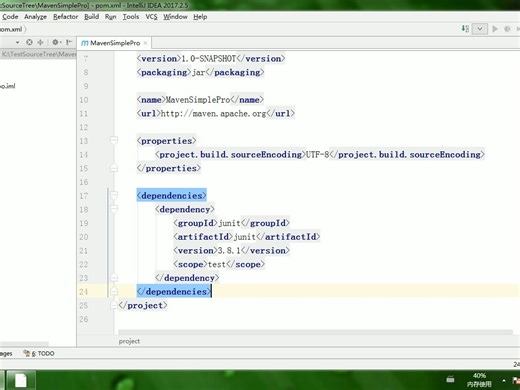The width and height of the screenshot is (520, 390).
Task: Click the Make Project build icon
Action: [465, 29]
